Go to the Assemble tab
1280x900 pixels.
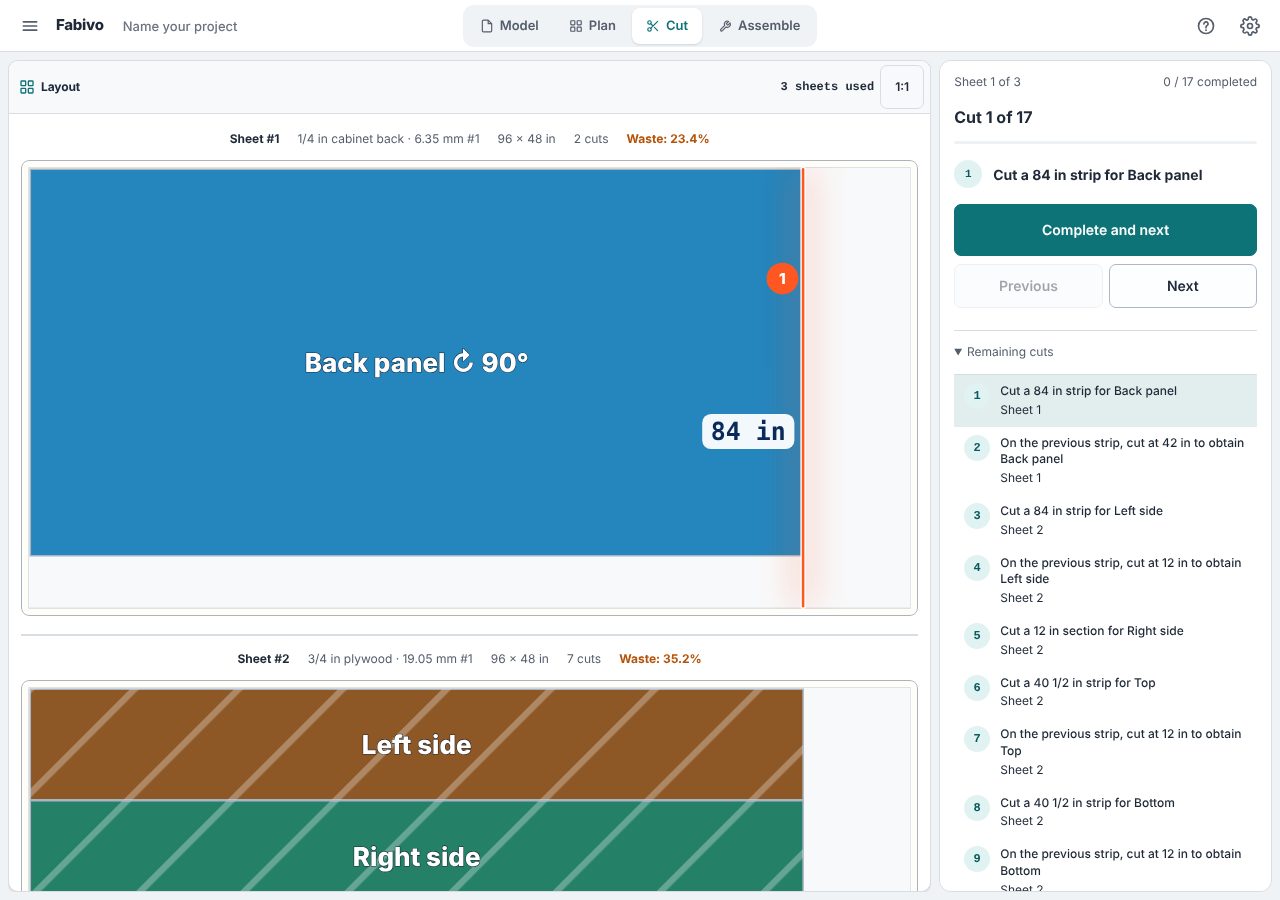tap(759, 26)
